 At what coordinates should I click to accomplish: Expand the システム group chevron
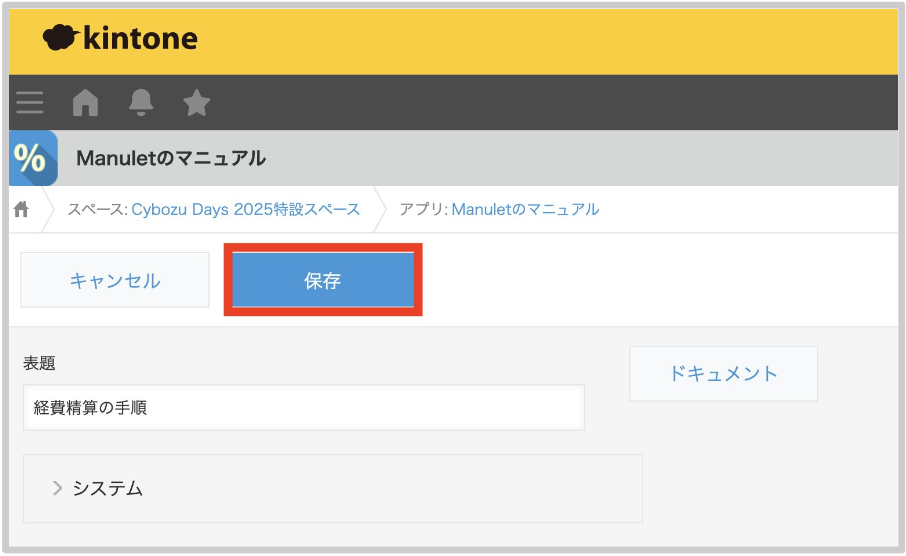57,488
